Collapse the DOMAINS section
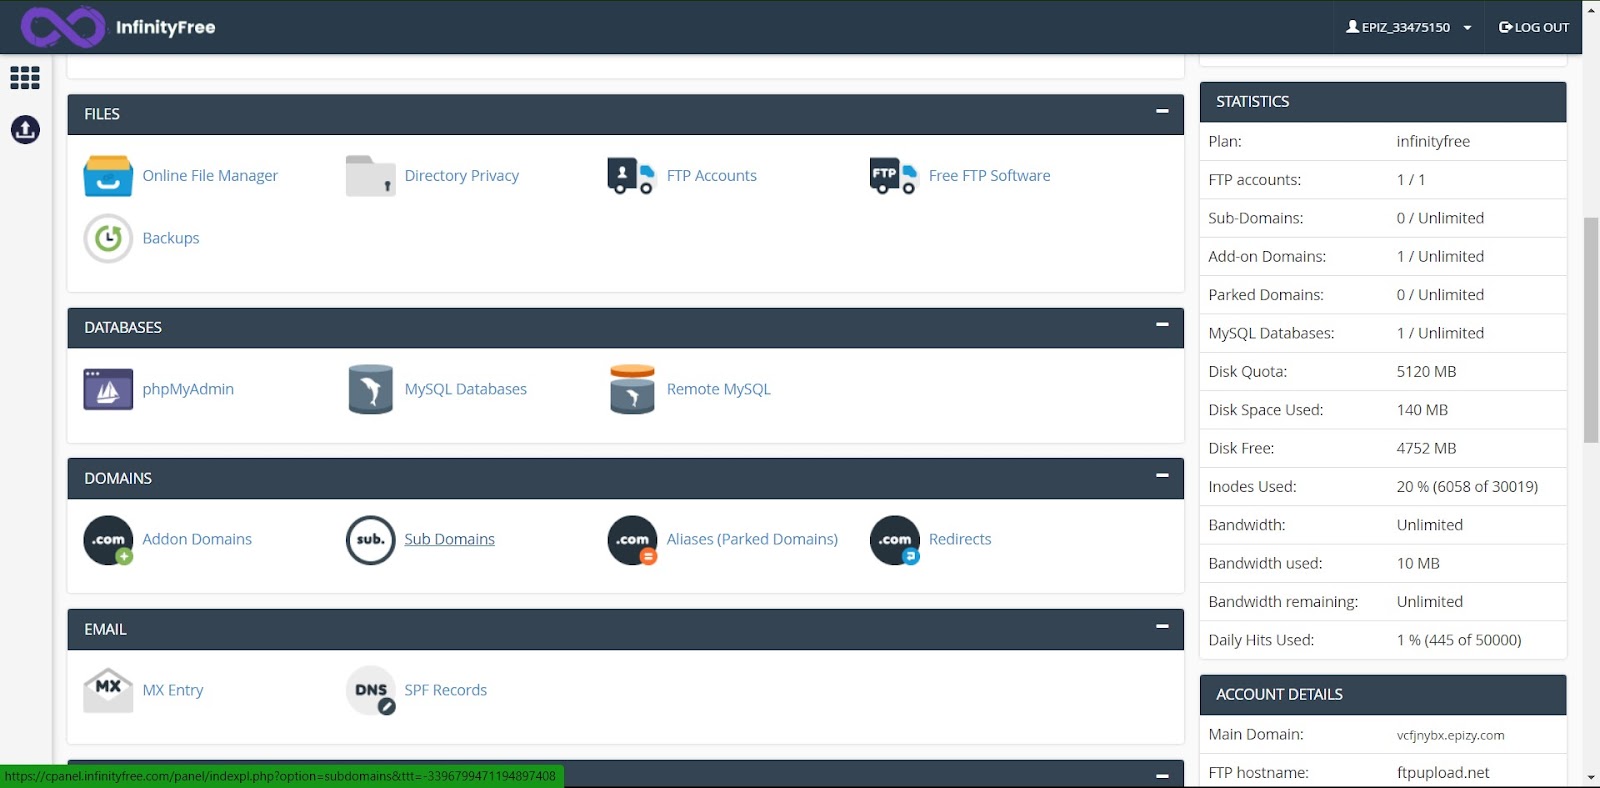The width and height of the screenshot is (1600, 788). point(1162,475)
